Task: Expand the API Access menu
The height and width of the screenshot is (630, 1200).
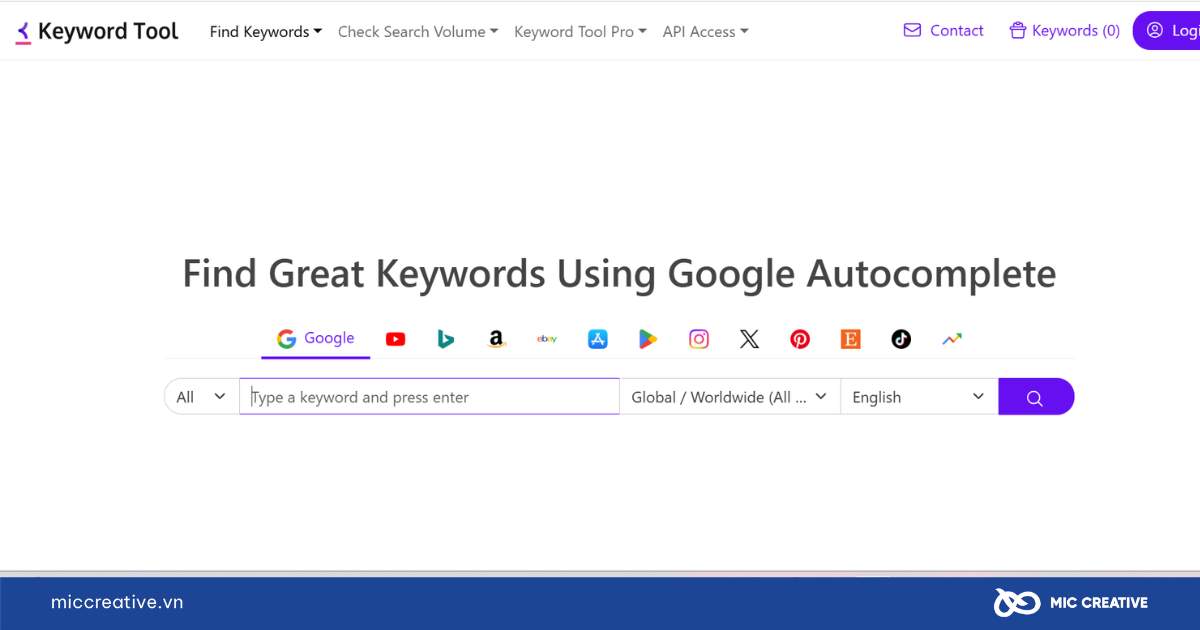Action: 705,32
